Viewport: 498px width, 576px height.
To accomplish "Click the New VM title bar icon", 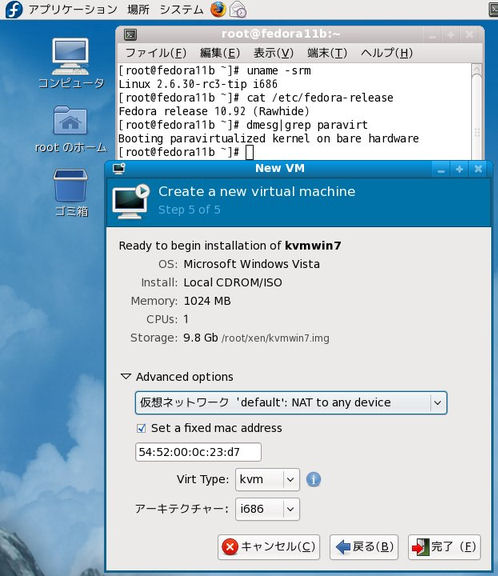I will point(119,169).
